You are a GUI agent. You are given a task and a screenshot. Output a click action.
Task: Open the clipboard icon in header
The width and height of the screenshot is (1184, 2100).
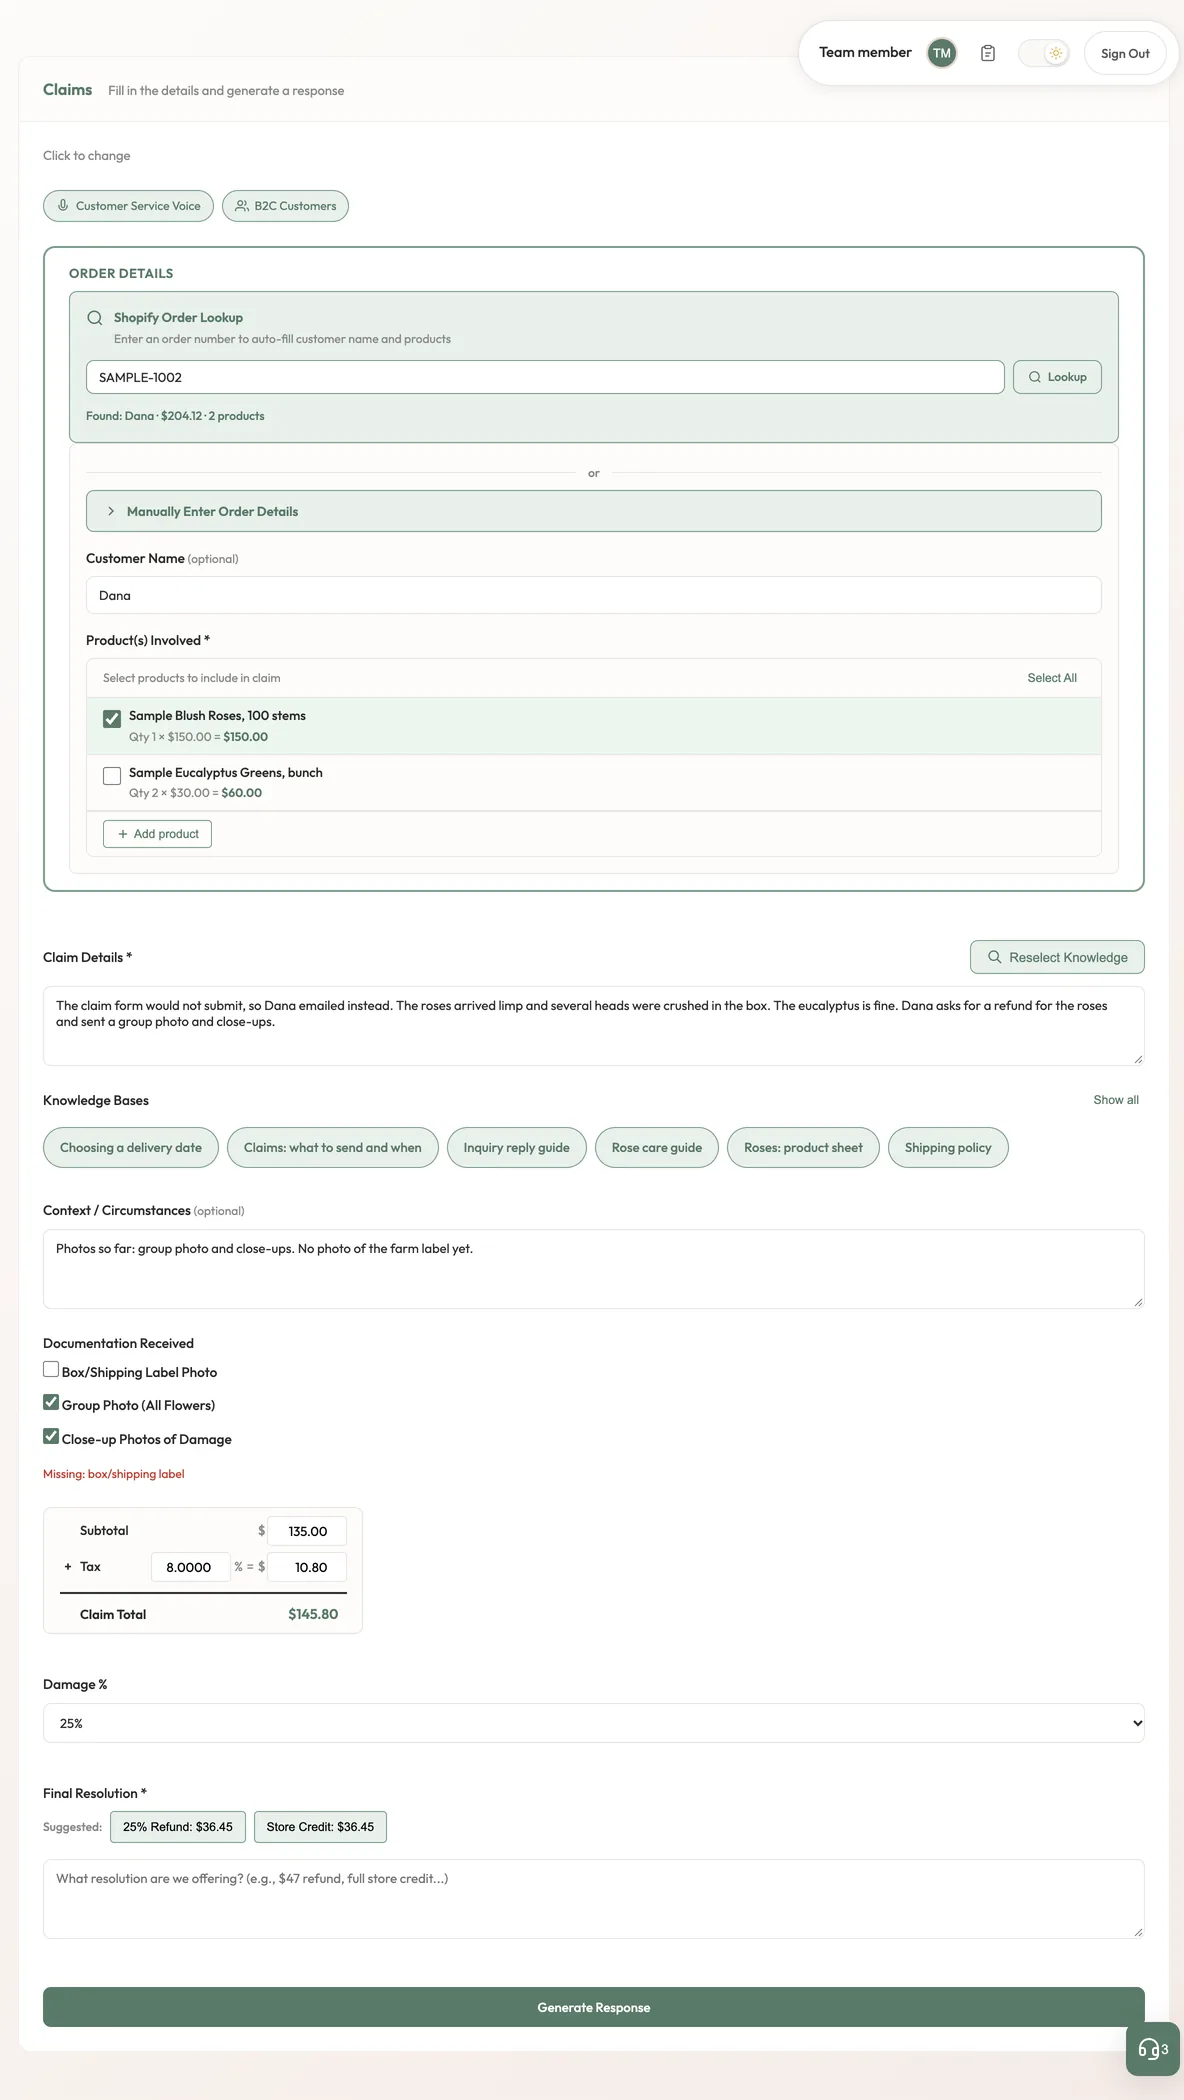pyautogui.click(x=988, y=53)
